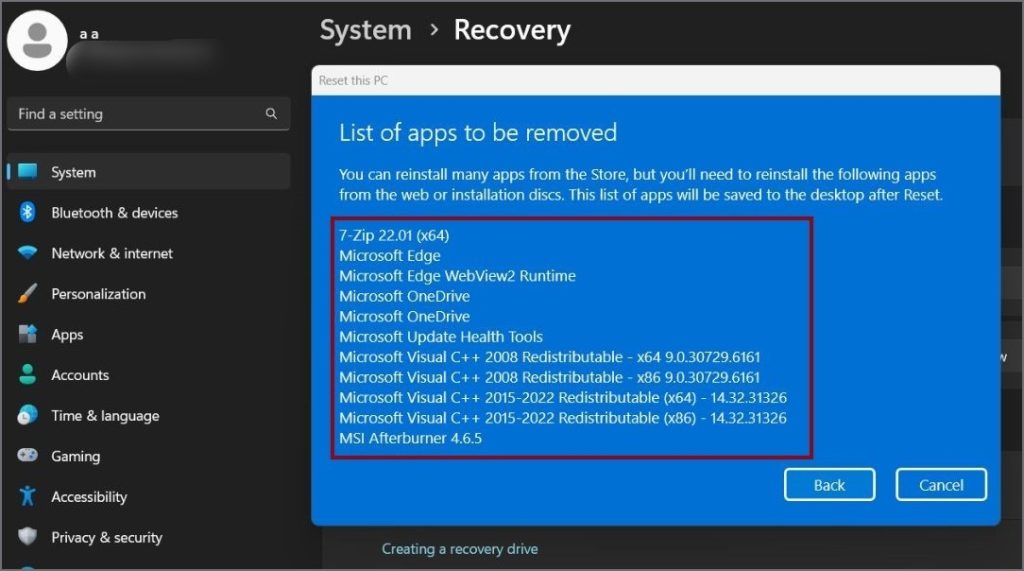1024x571 pixels.
Task: Click the Gaming controller icon
Action: point(28,456)
